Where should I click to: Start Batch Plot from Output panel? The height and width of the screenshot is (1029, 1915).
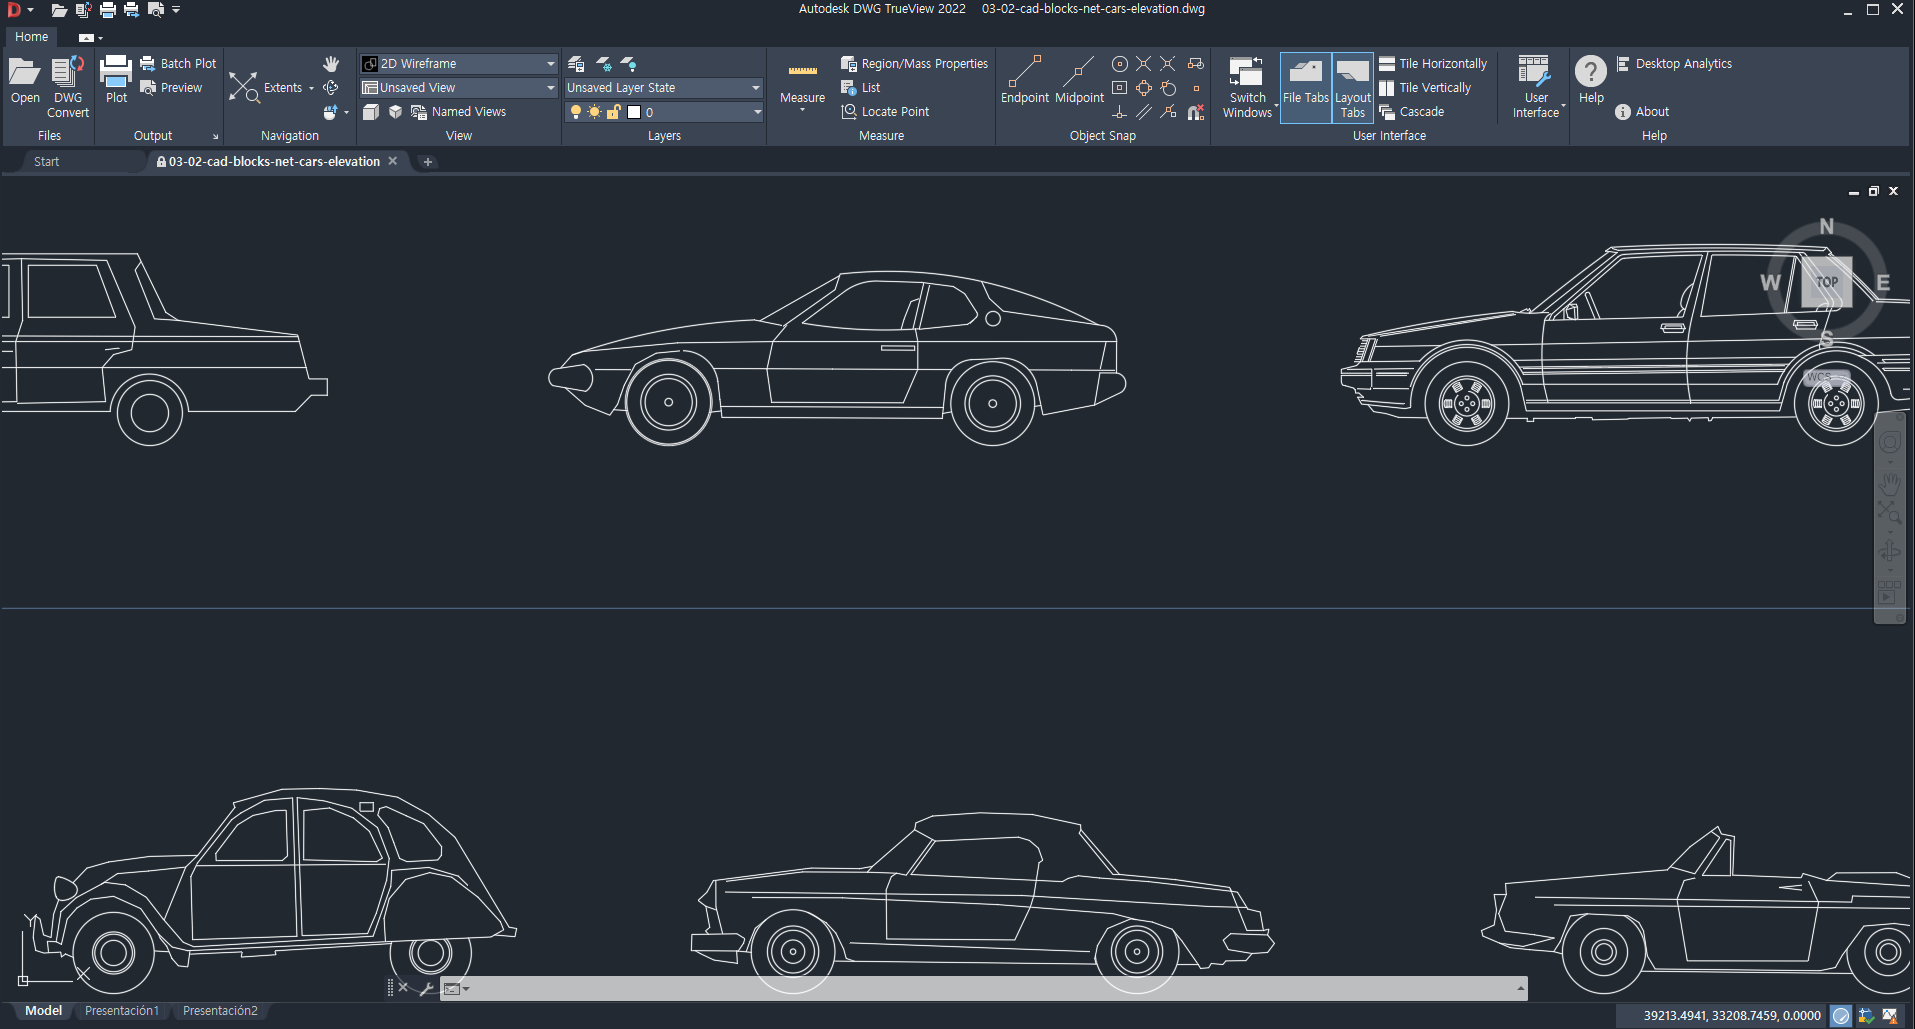[x=178, y=63]
